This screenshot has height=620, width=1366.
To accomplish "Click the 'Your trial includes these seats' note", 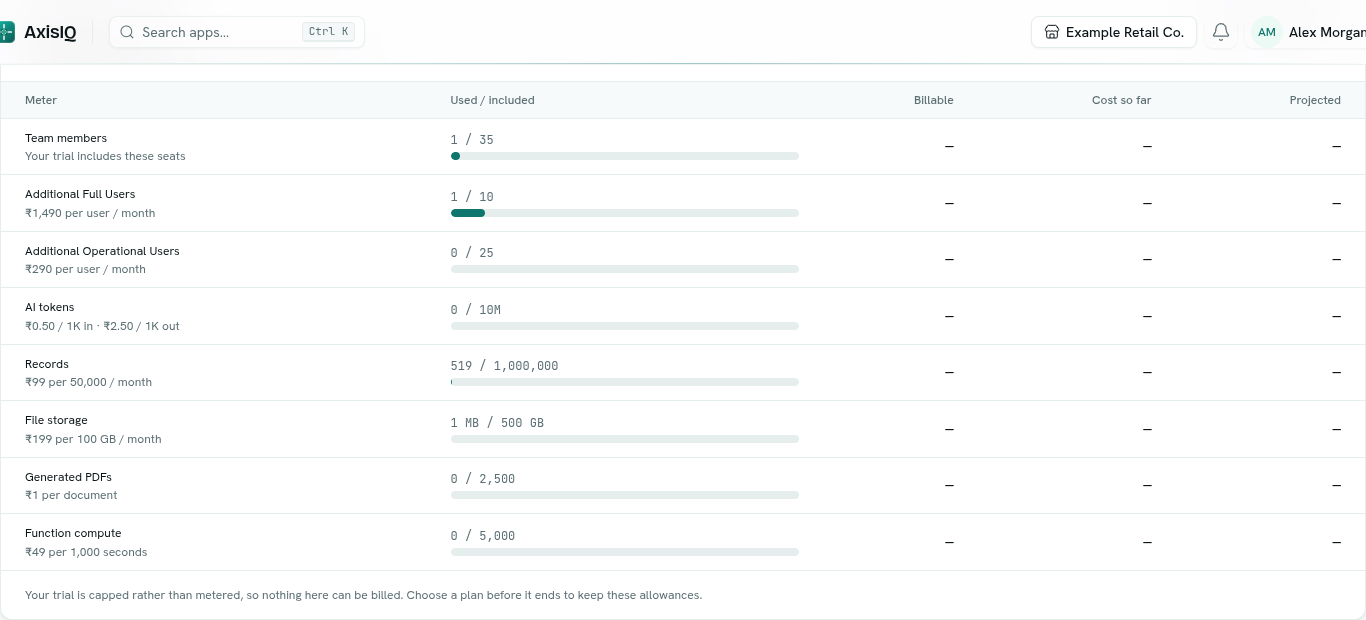I will tap(105, 156).
